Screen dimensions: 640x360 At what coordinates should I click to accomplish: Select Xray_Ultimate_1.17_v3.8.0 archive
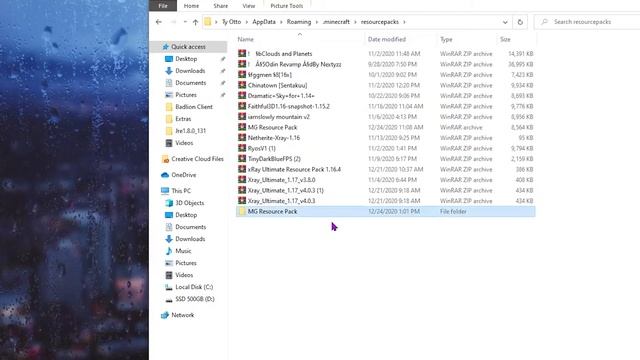tap(385, 180)
